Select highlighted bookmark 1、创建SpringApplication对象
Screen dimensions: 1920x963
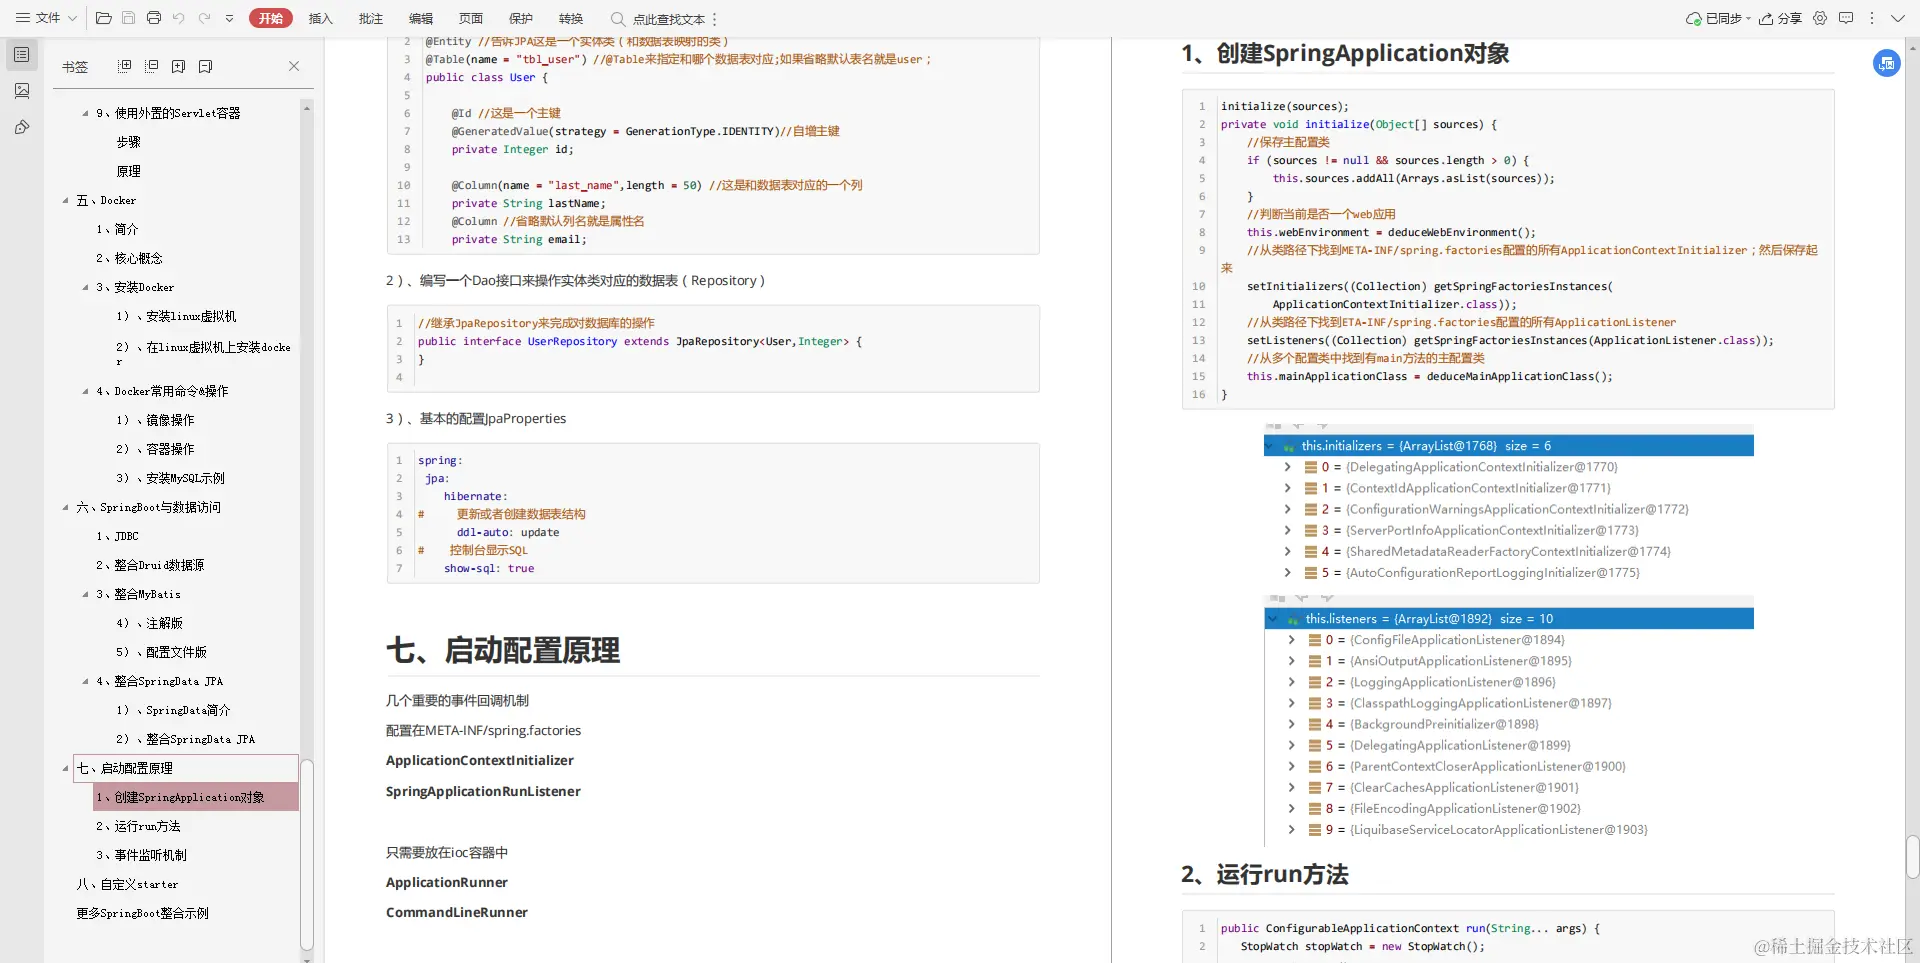196,797
